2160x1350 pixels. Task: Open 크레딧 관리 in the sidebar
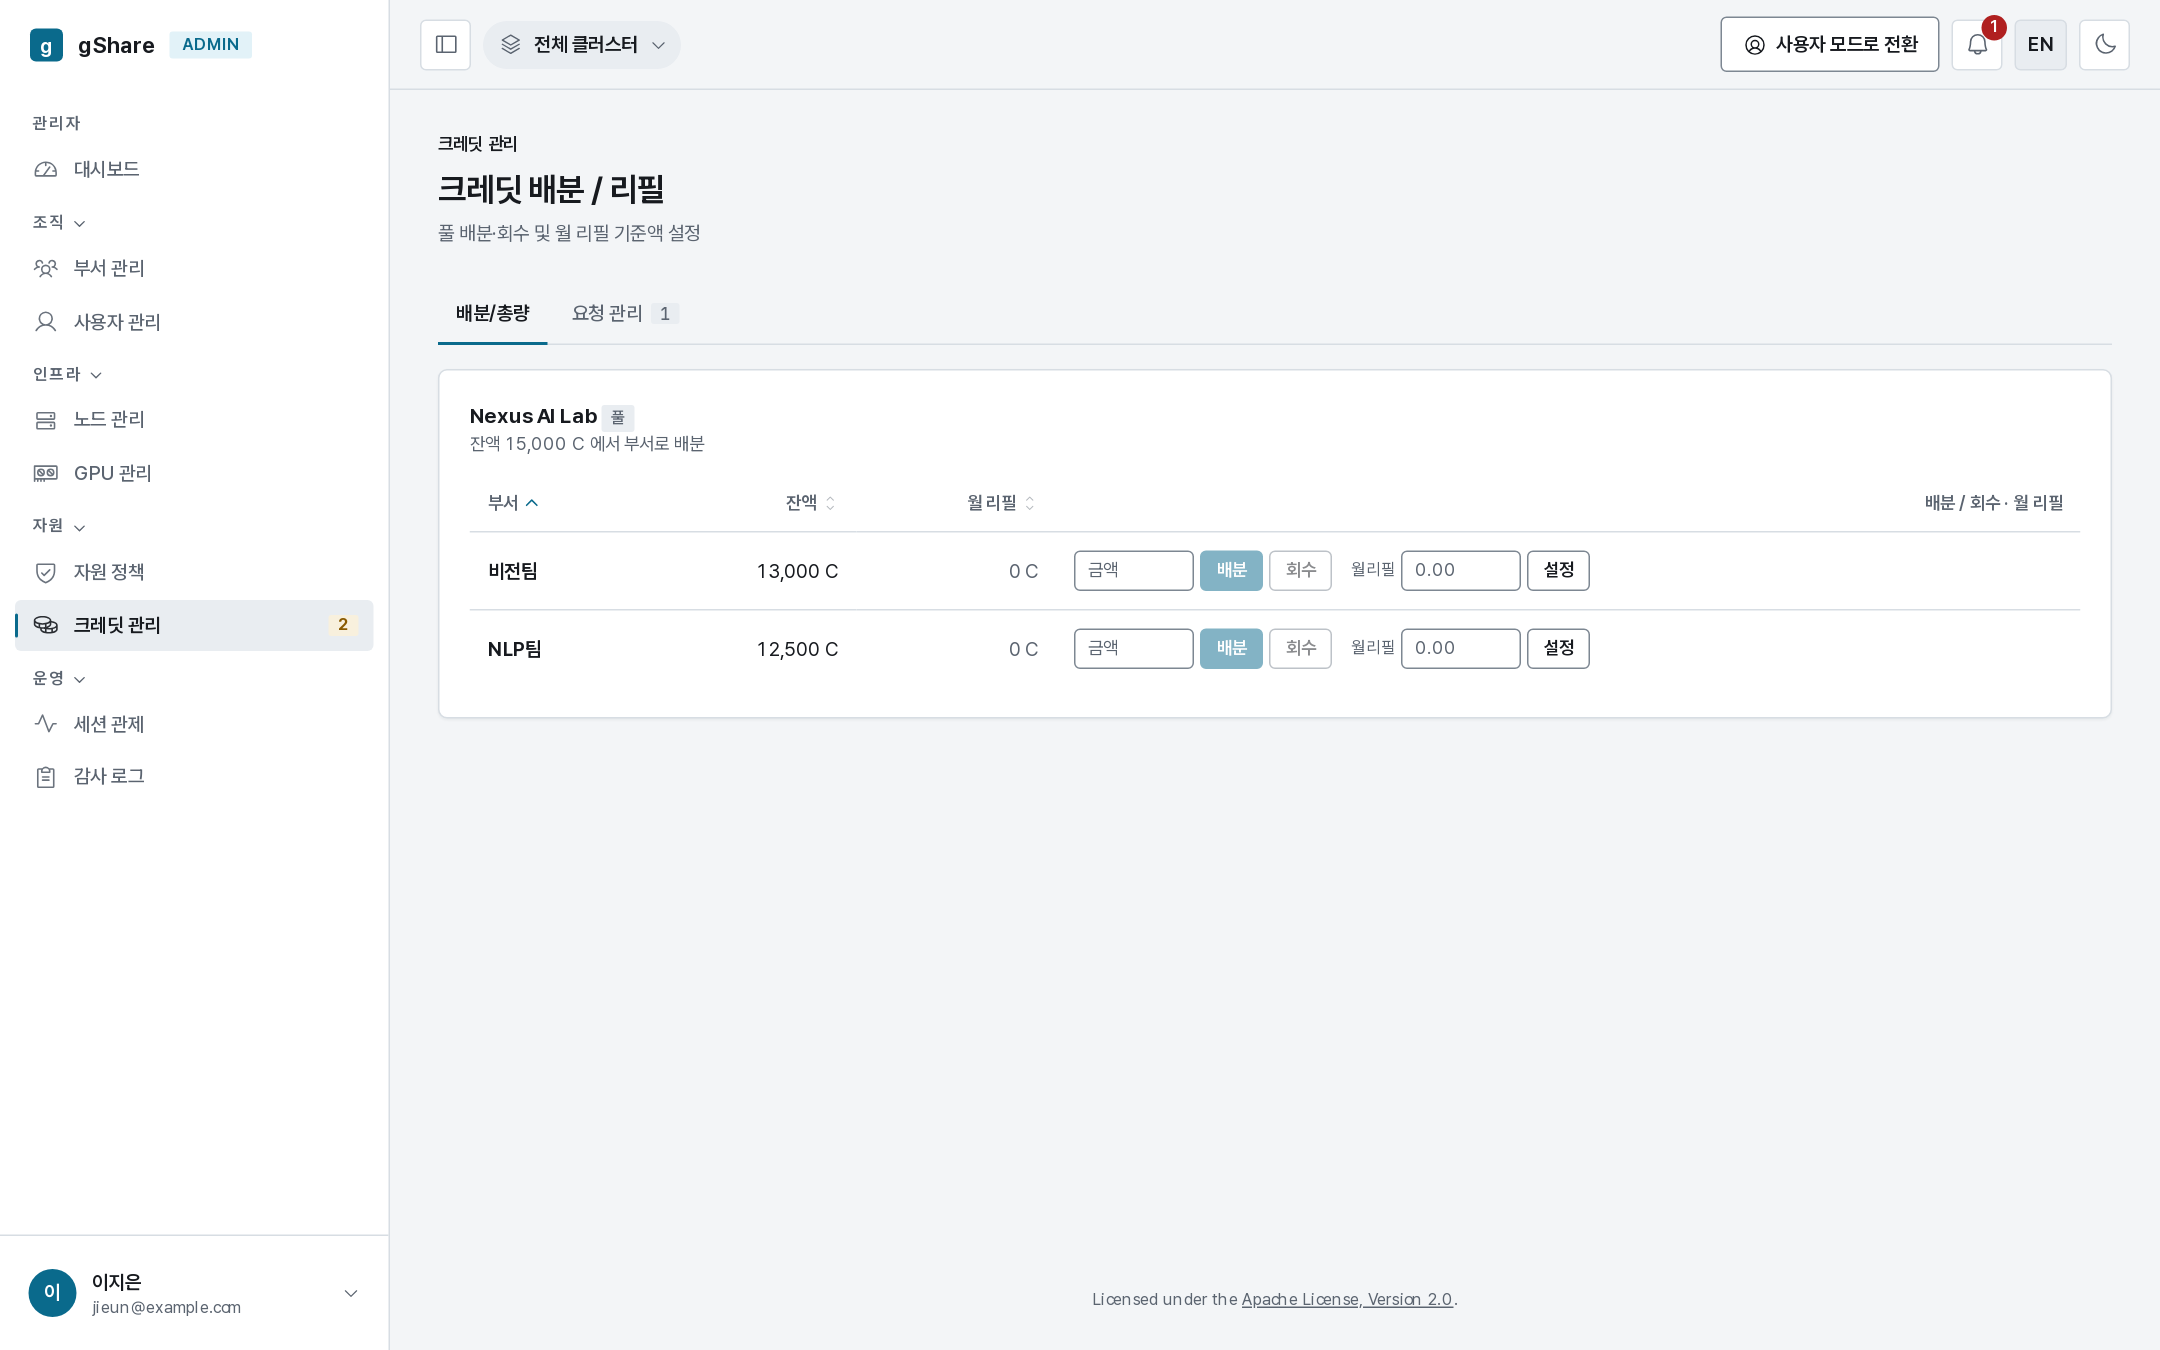[x=194, y=625]
